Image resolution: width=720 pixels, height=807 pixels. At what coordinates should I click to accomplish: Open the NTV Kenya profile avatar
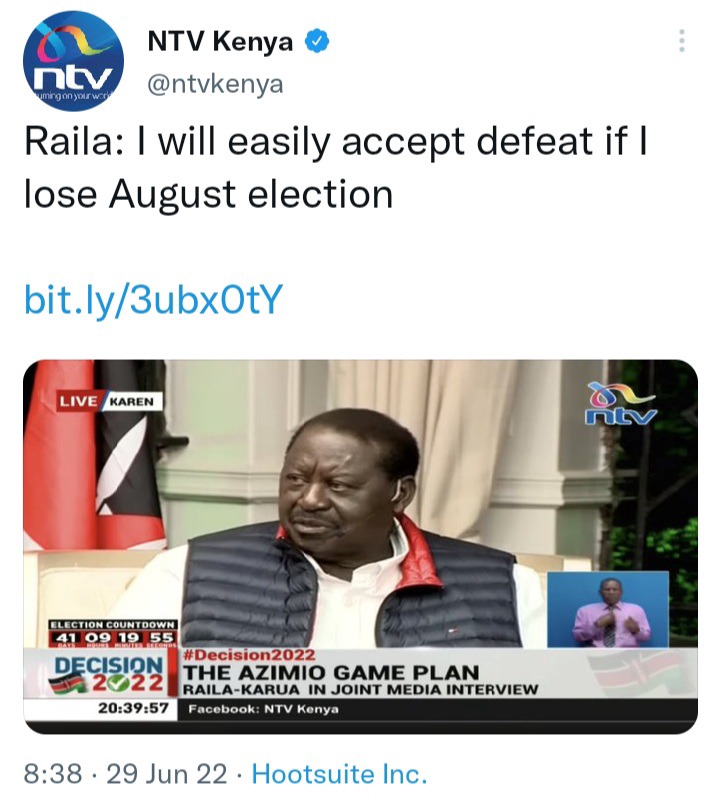(x=73, y=61)
